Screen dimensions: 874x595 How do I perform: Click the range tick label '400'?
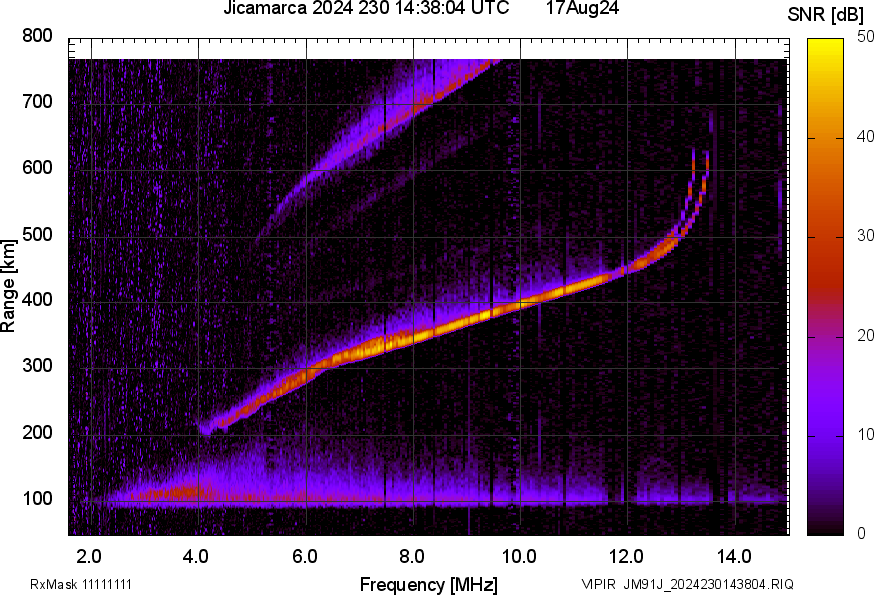pos(37,299)
